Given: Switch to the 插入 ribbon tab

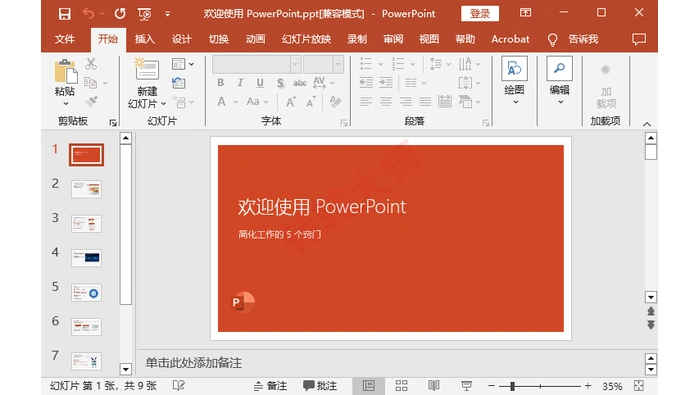Looking at the screenshot, I should click(x=145, y=39).
